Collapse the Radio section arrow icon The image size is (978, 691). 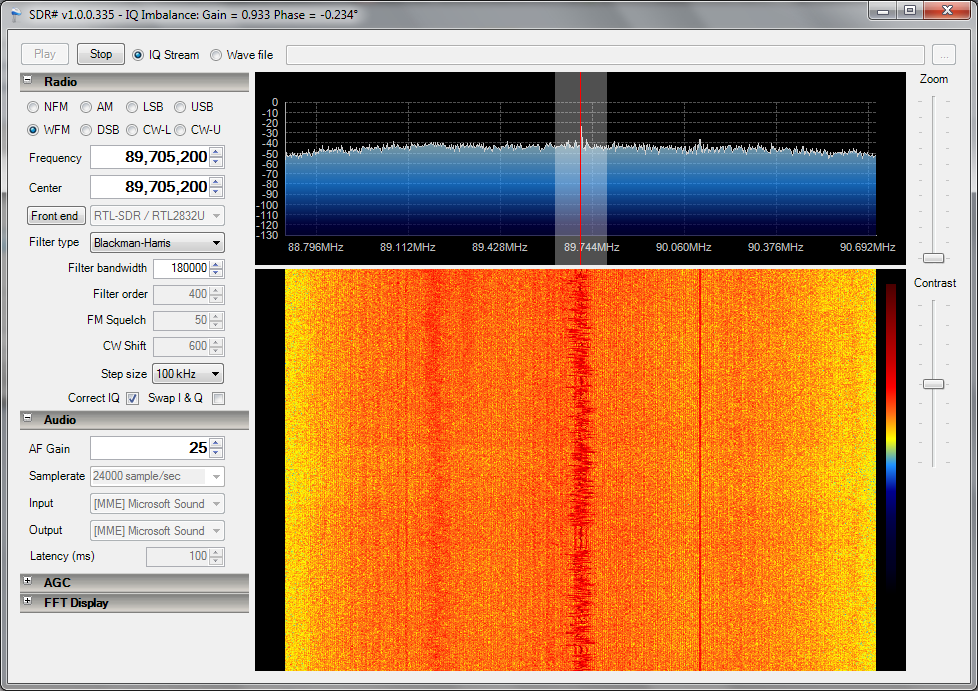(x=28, y=82)
